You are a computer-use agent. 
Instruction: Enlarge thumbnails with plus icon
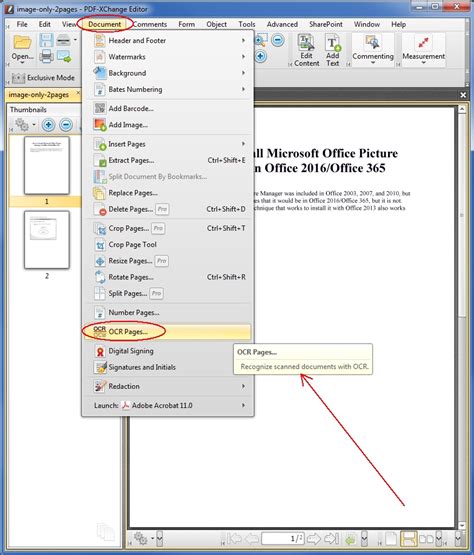(48, 125)
